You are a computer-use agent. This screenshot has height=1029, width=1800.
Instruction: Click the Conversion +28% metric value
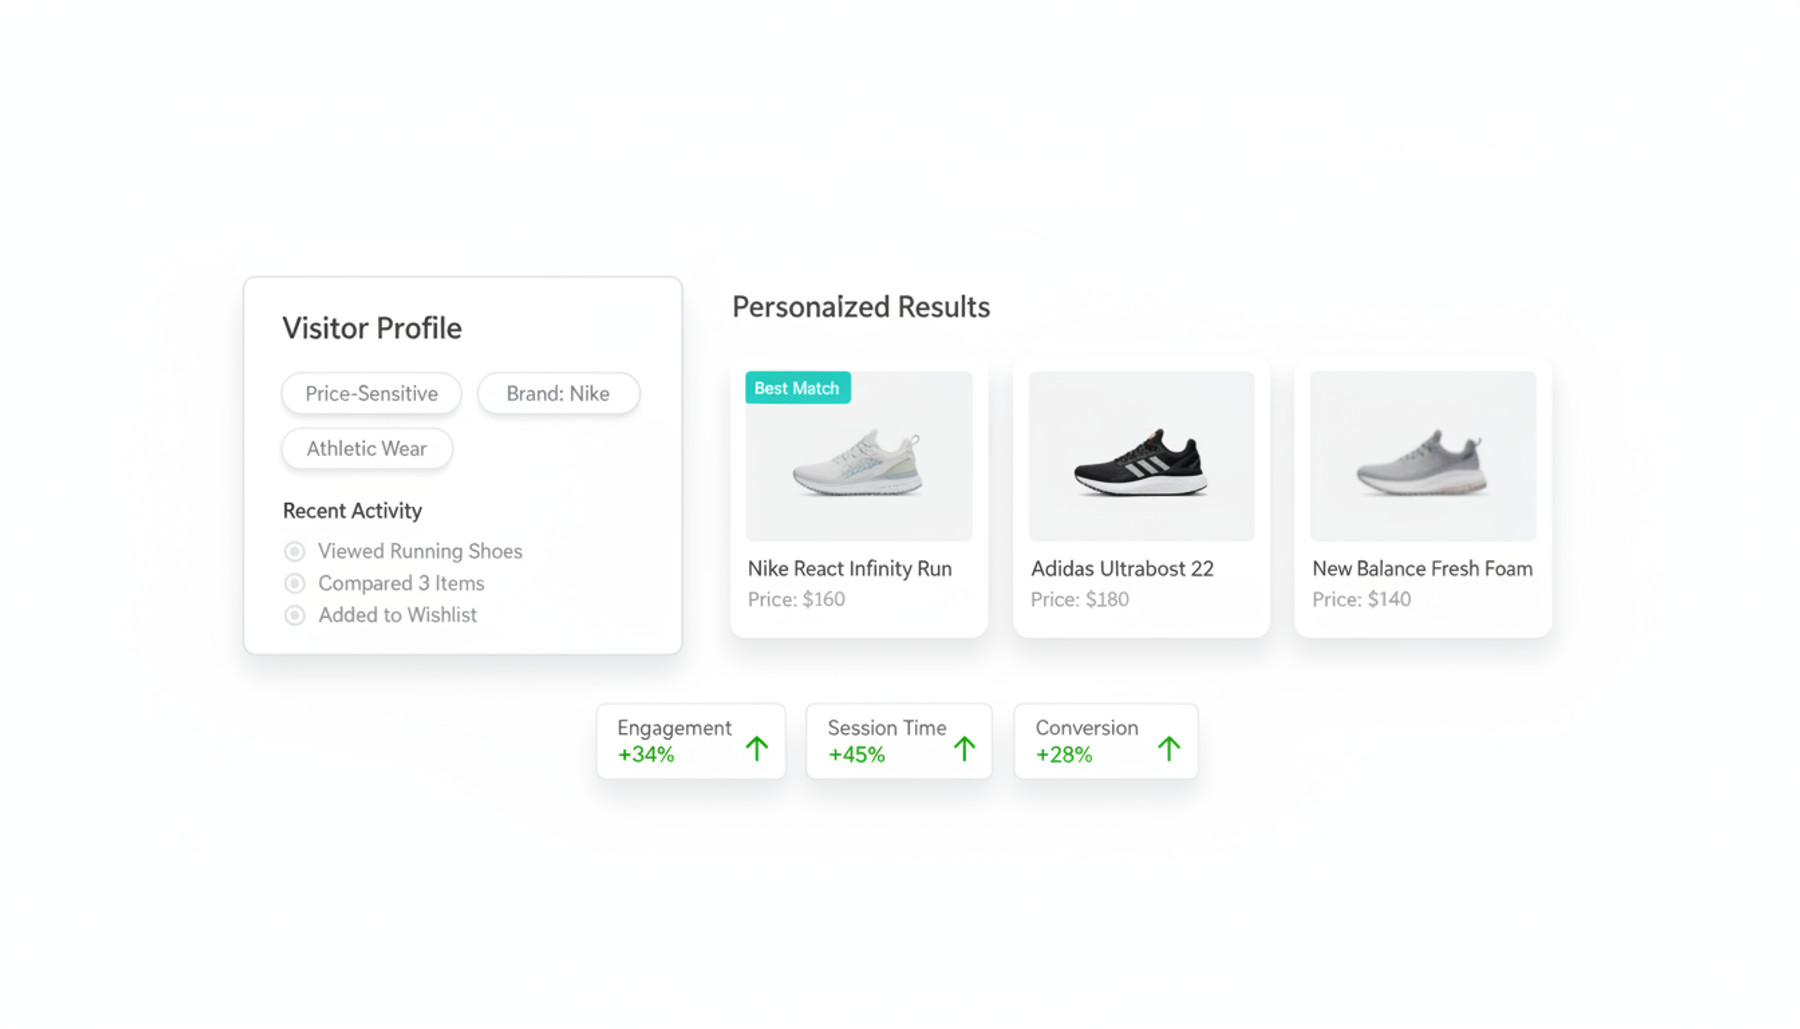(x=1063, y=755)
